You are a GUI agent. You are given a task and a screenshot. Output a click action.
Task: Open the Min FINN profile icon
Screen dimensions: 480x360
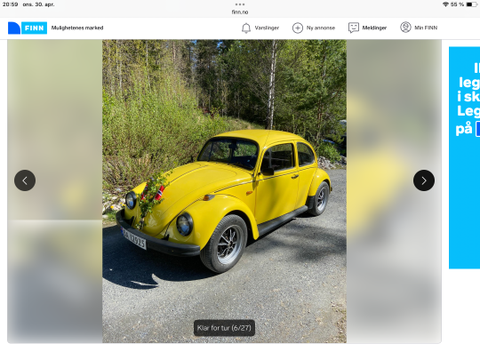click(406, 28)
